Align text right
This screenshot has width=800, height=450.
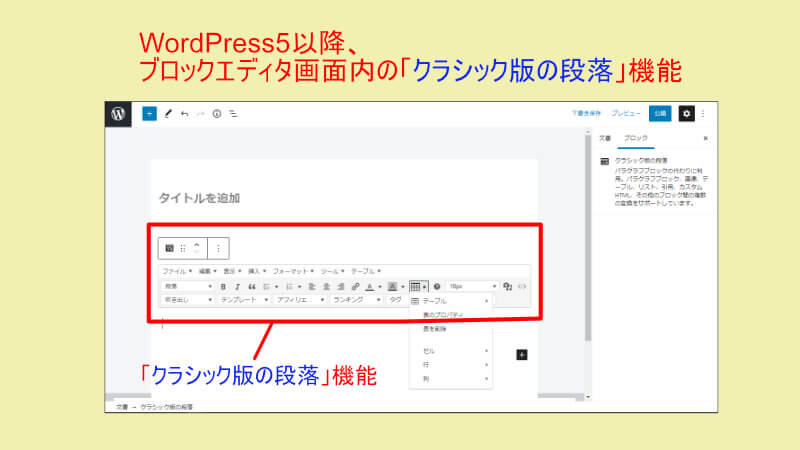tap(341, 287)
